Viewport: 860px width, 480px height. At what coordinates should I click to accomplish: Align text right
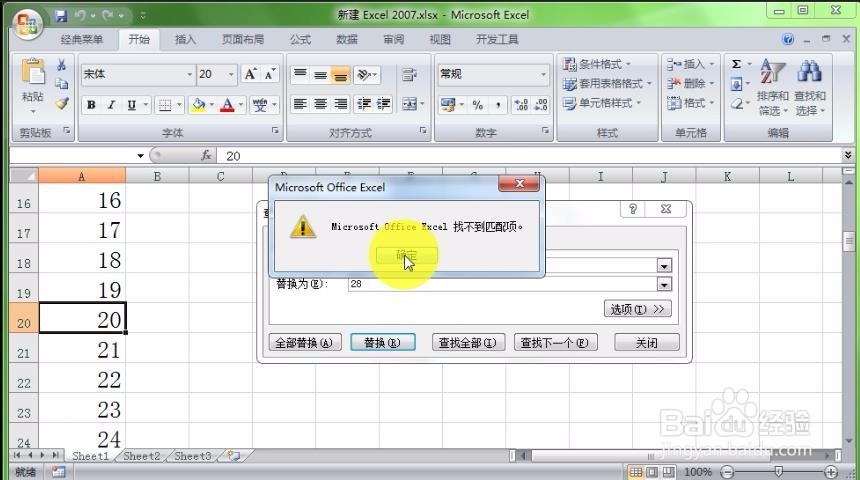(341, 104)
